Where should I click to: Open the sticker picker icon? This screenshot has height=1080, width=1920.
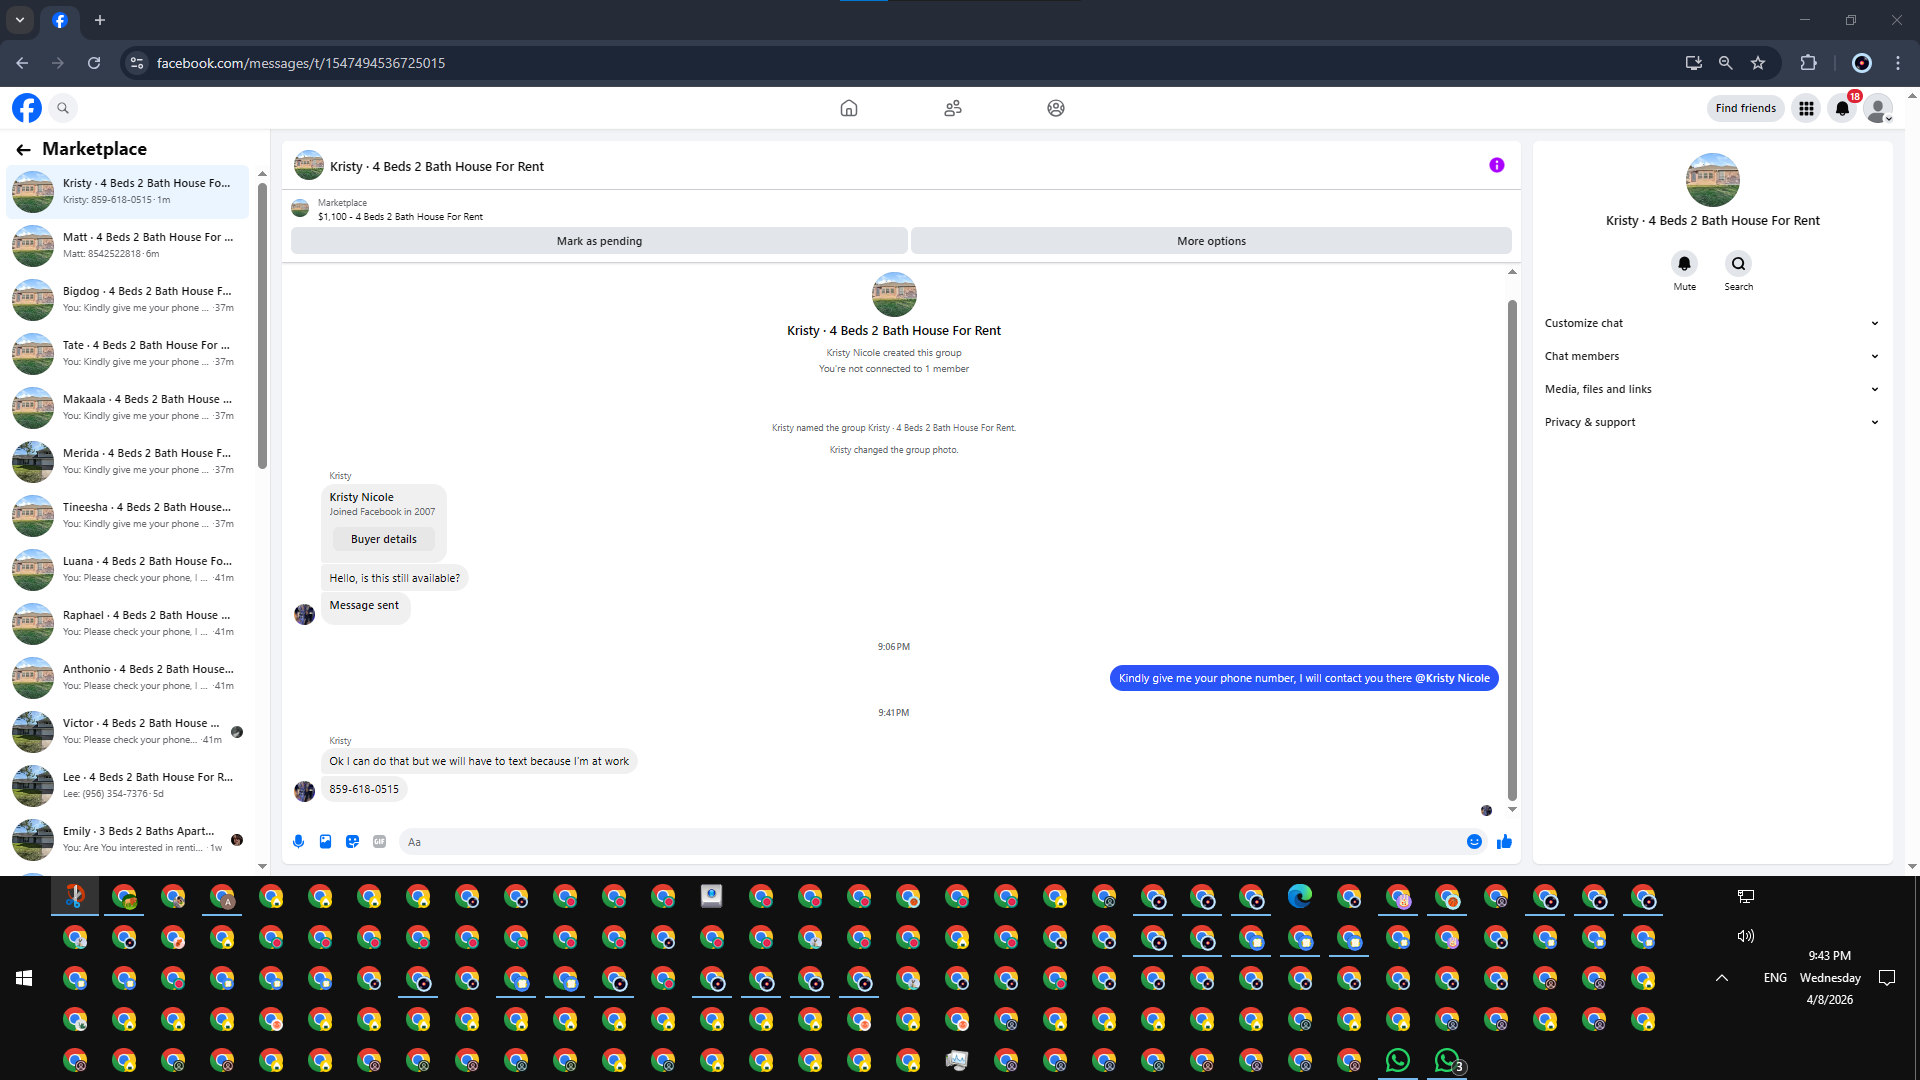pyautogui.click(x=352, y=842)
